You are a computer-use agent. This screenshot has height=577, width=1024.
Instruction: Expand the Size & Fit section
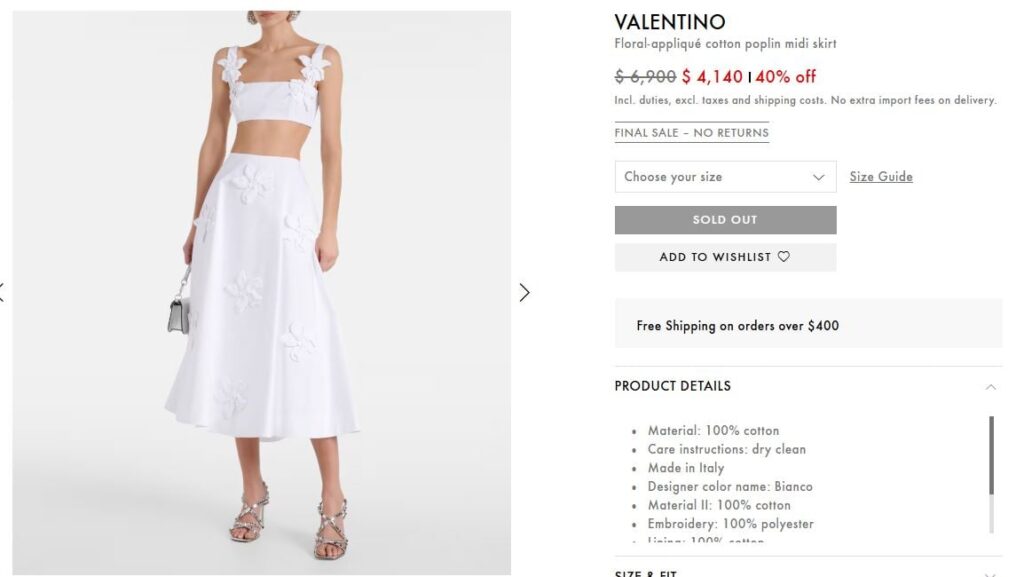tap(991, 574)
